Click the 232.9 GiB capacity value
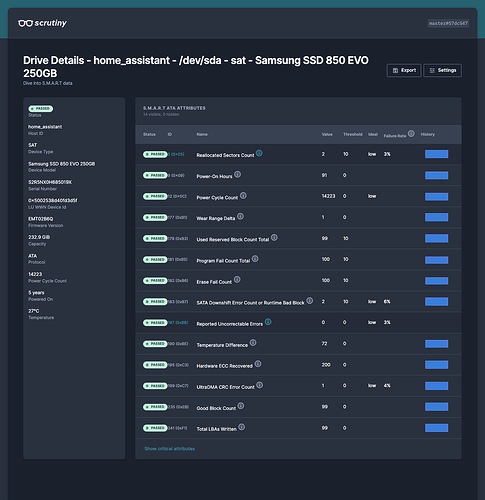485x500 pixels. point(39,237)
